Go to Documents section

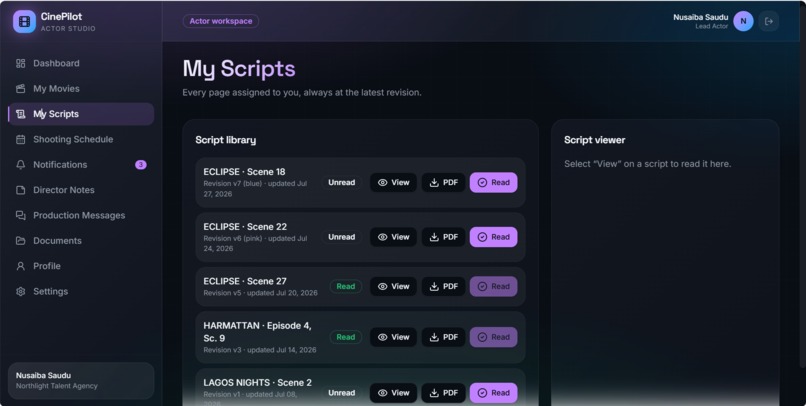pos(81,241)
